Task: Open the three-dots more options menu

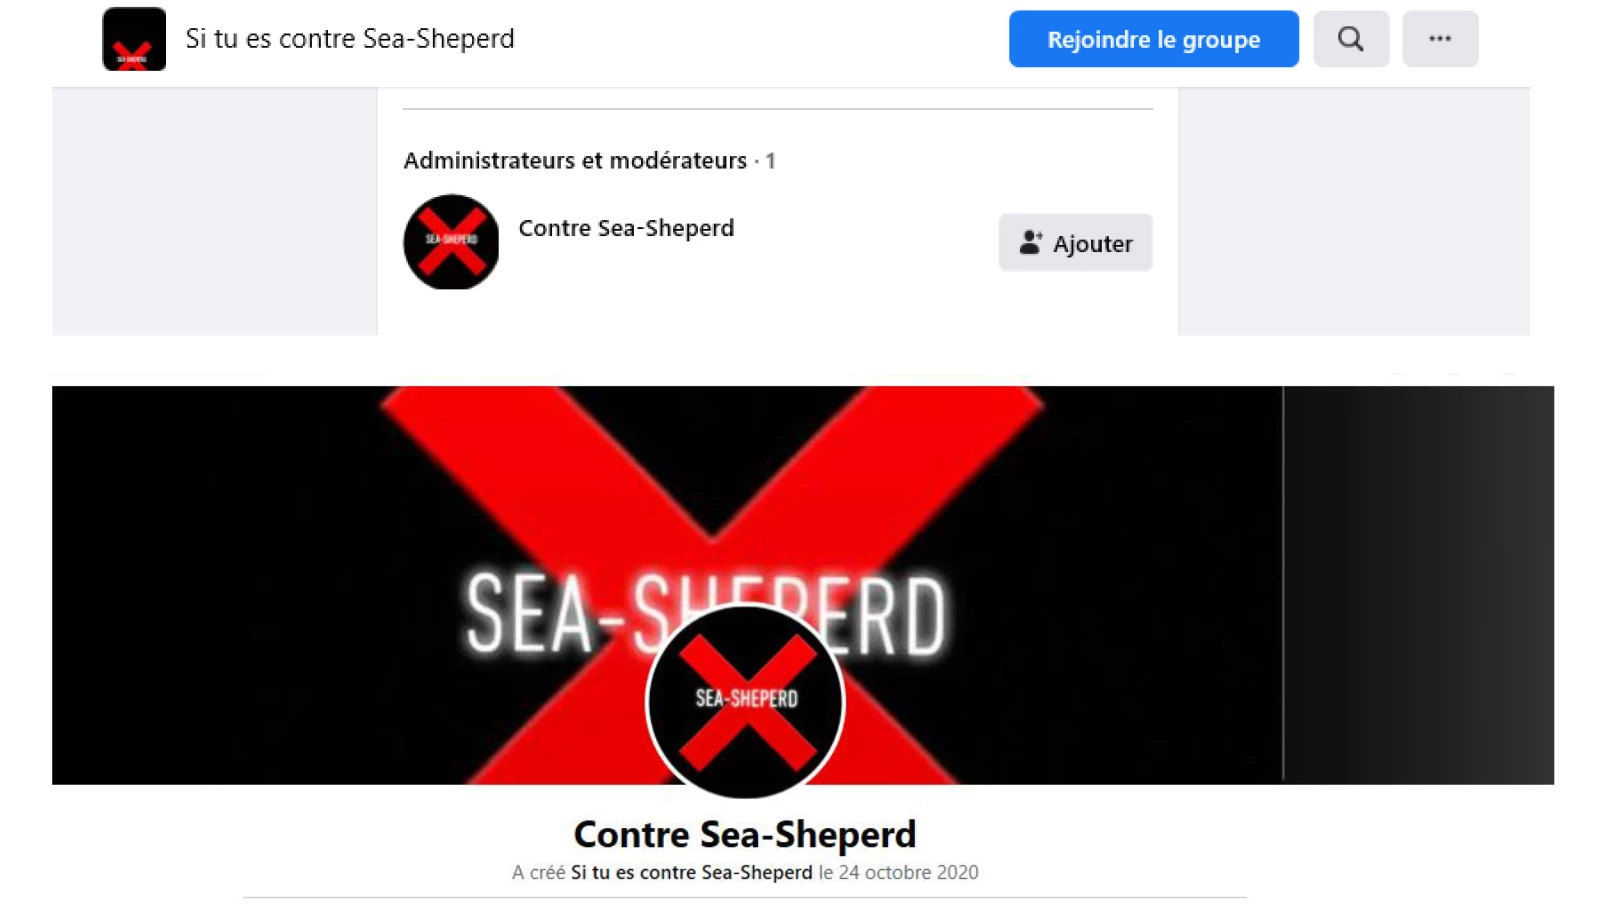Action: (x=1439, y=39)
